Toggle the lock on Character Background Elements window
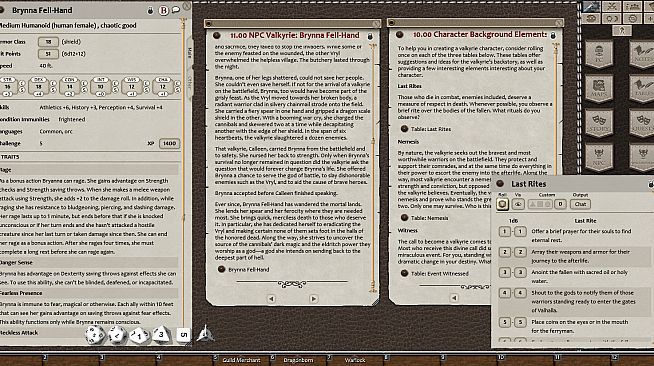654x366 pixels. pos(553,36)
